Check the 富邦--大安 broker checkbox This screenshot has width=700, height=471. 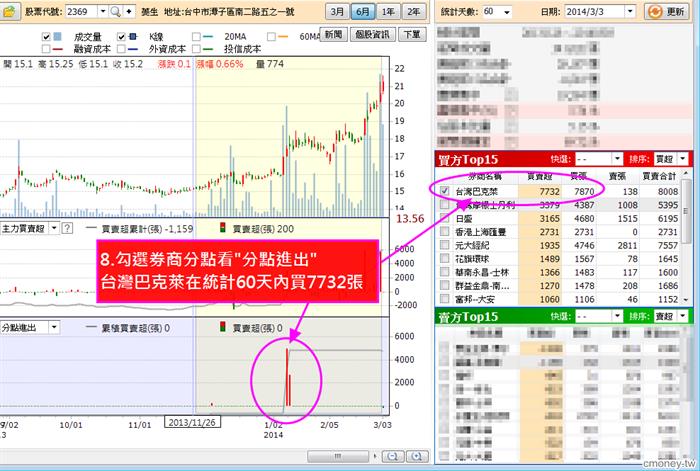point(445,299)
